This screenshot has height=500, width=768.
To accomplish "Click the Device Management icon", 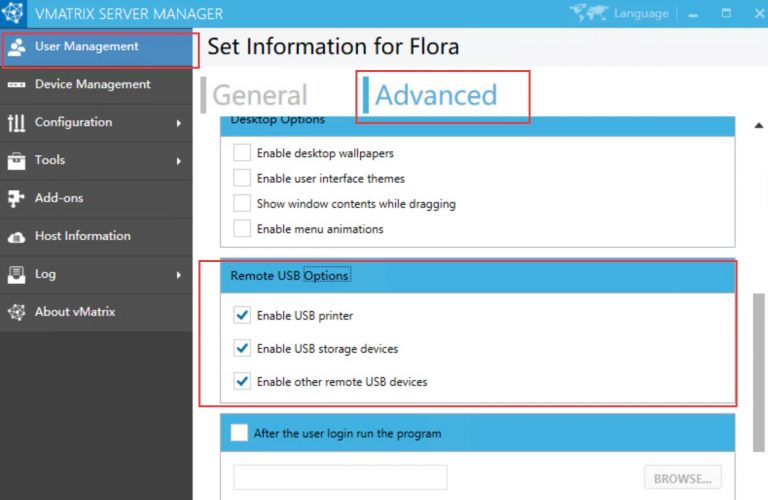I will point(16,85).
